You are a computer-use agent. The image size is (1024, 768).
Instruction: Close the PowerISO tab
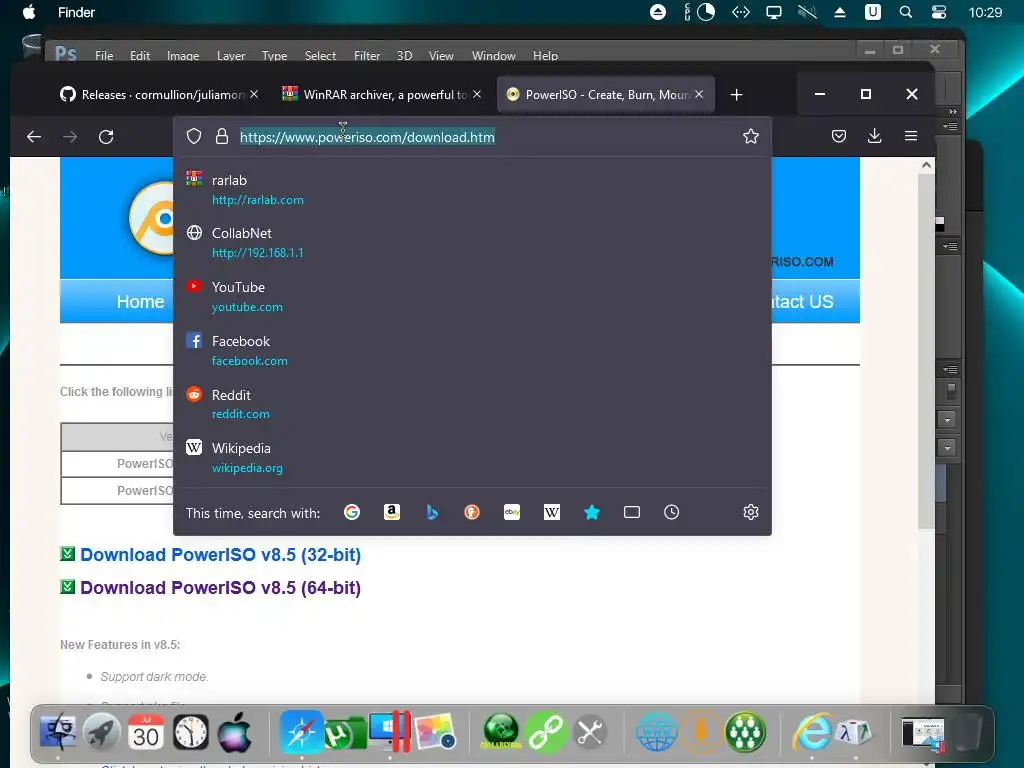(699, 95)
